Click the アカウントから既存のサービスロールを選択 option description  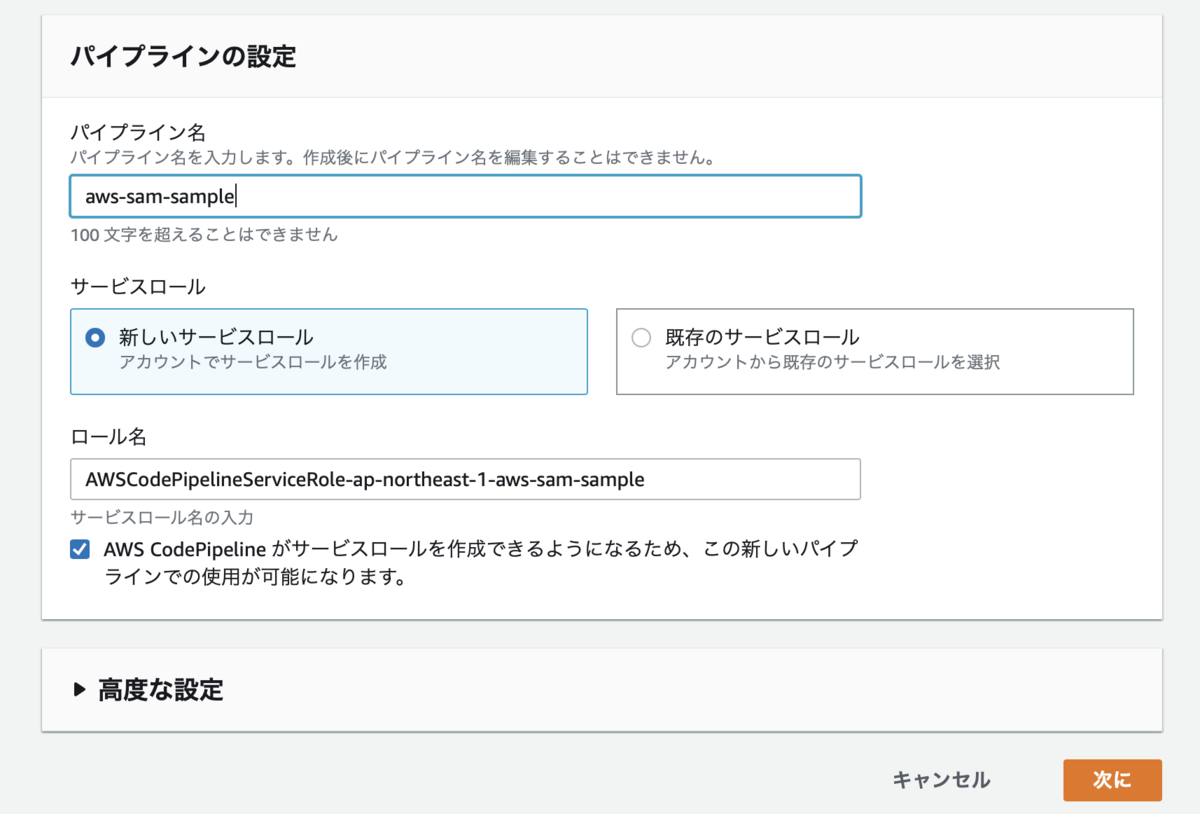click(x=832, y=362)
